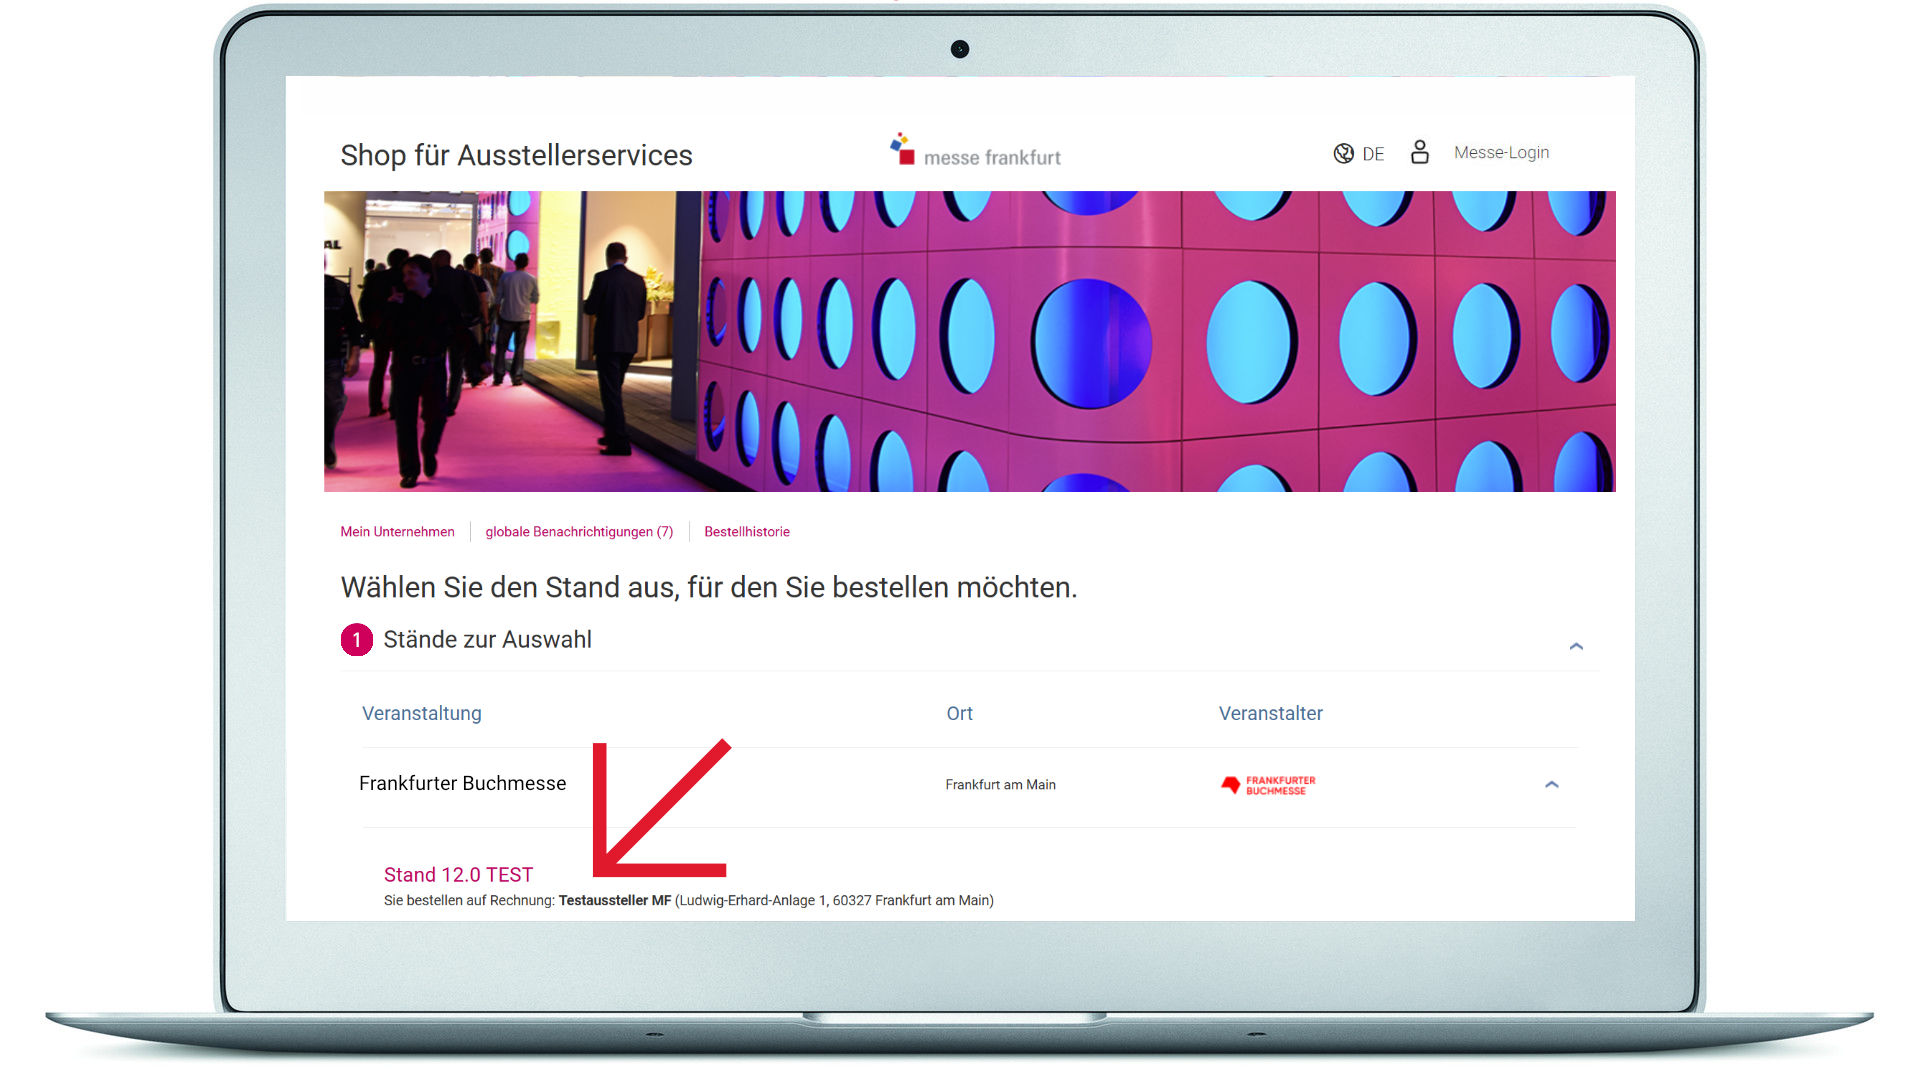Select the DE language label
The image size is (1920, 1074).
[x=1373, y=154]
